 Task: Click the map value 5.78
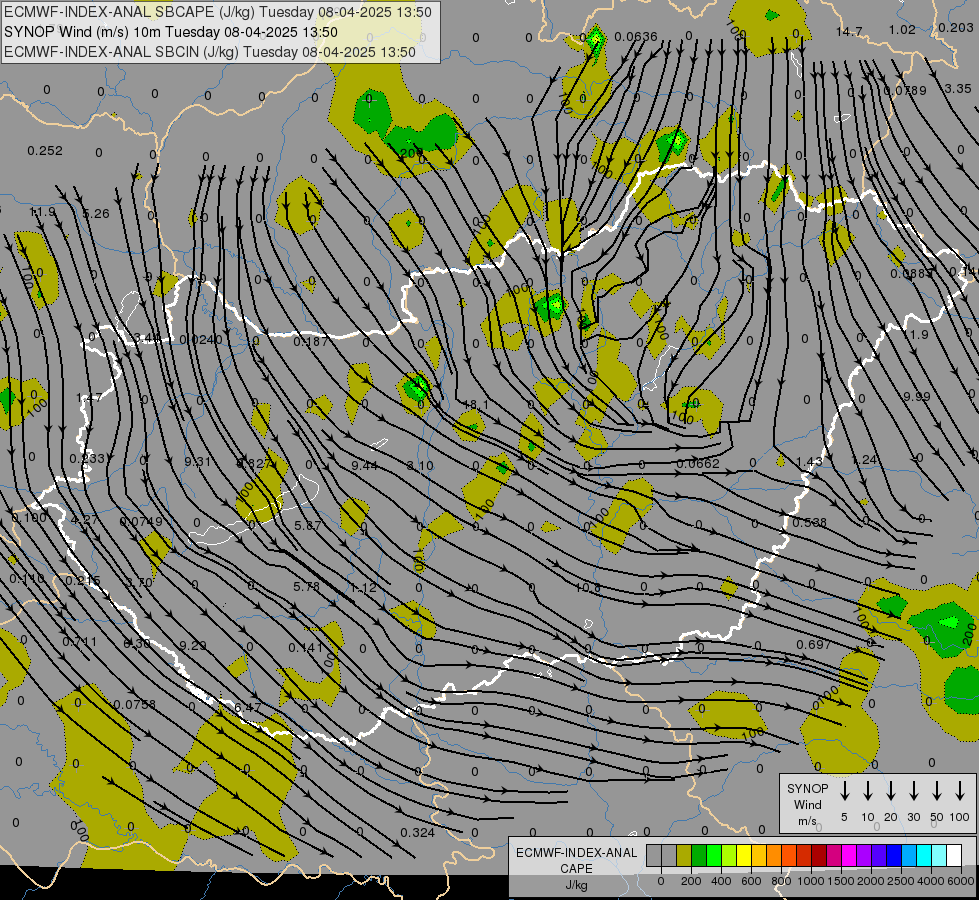point(306,587)
